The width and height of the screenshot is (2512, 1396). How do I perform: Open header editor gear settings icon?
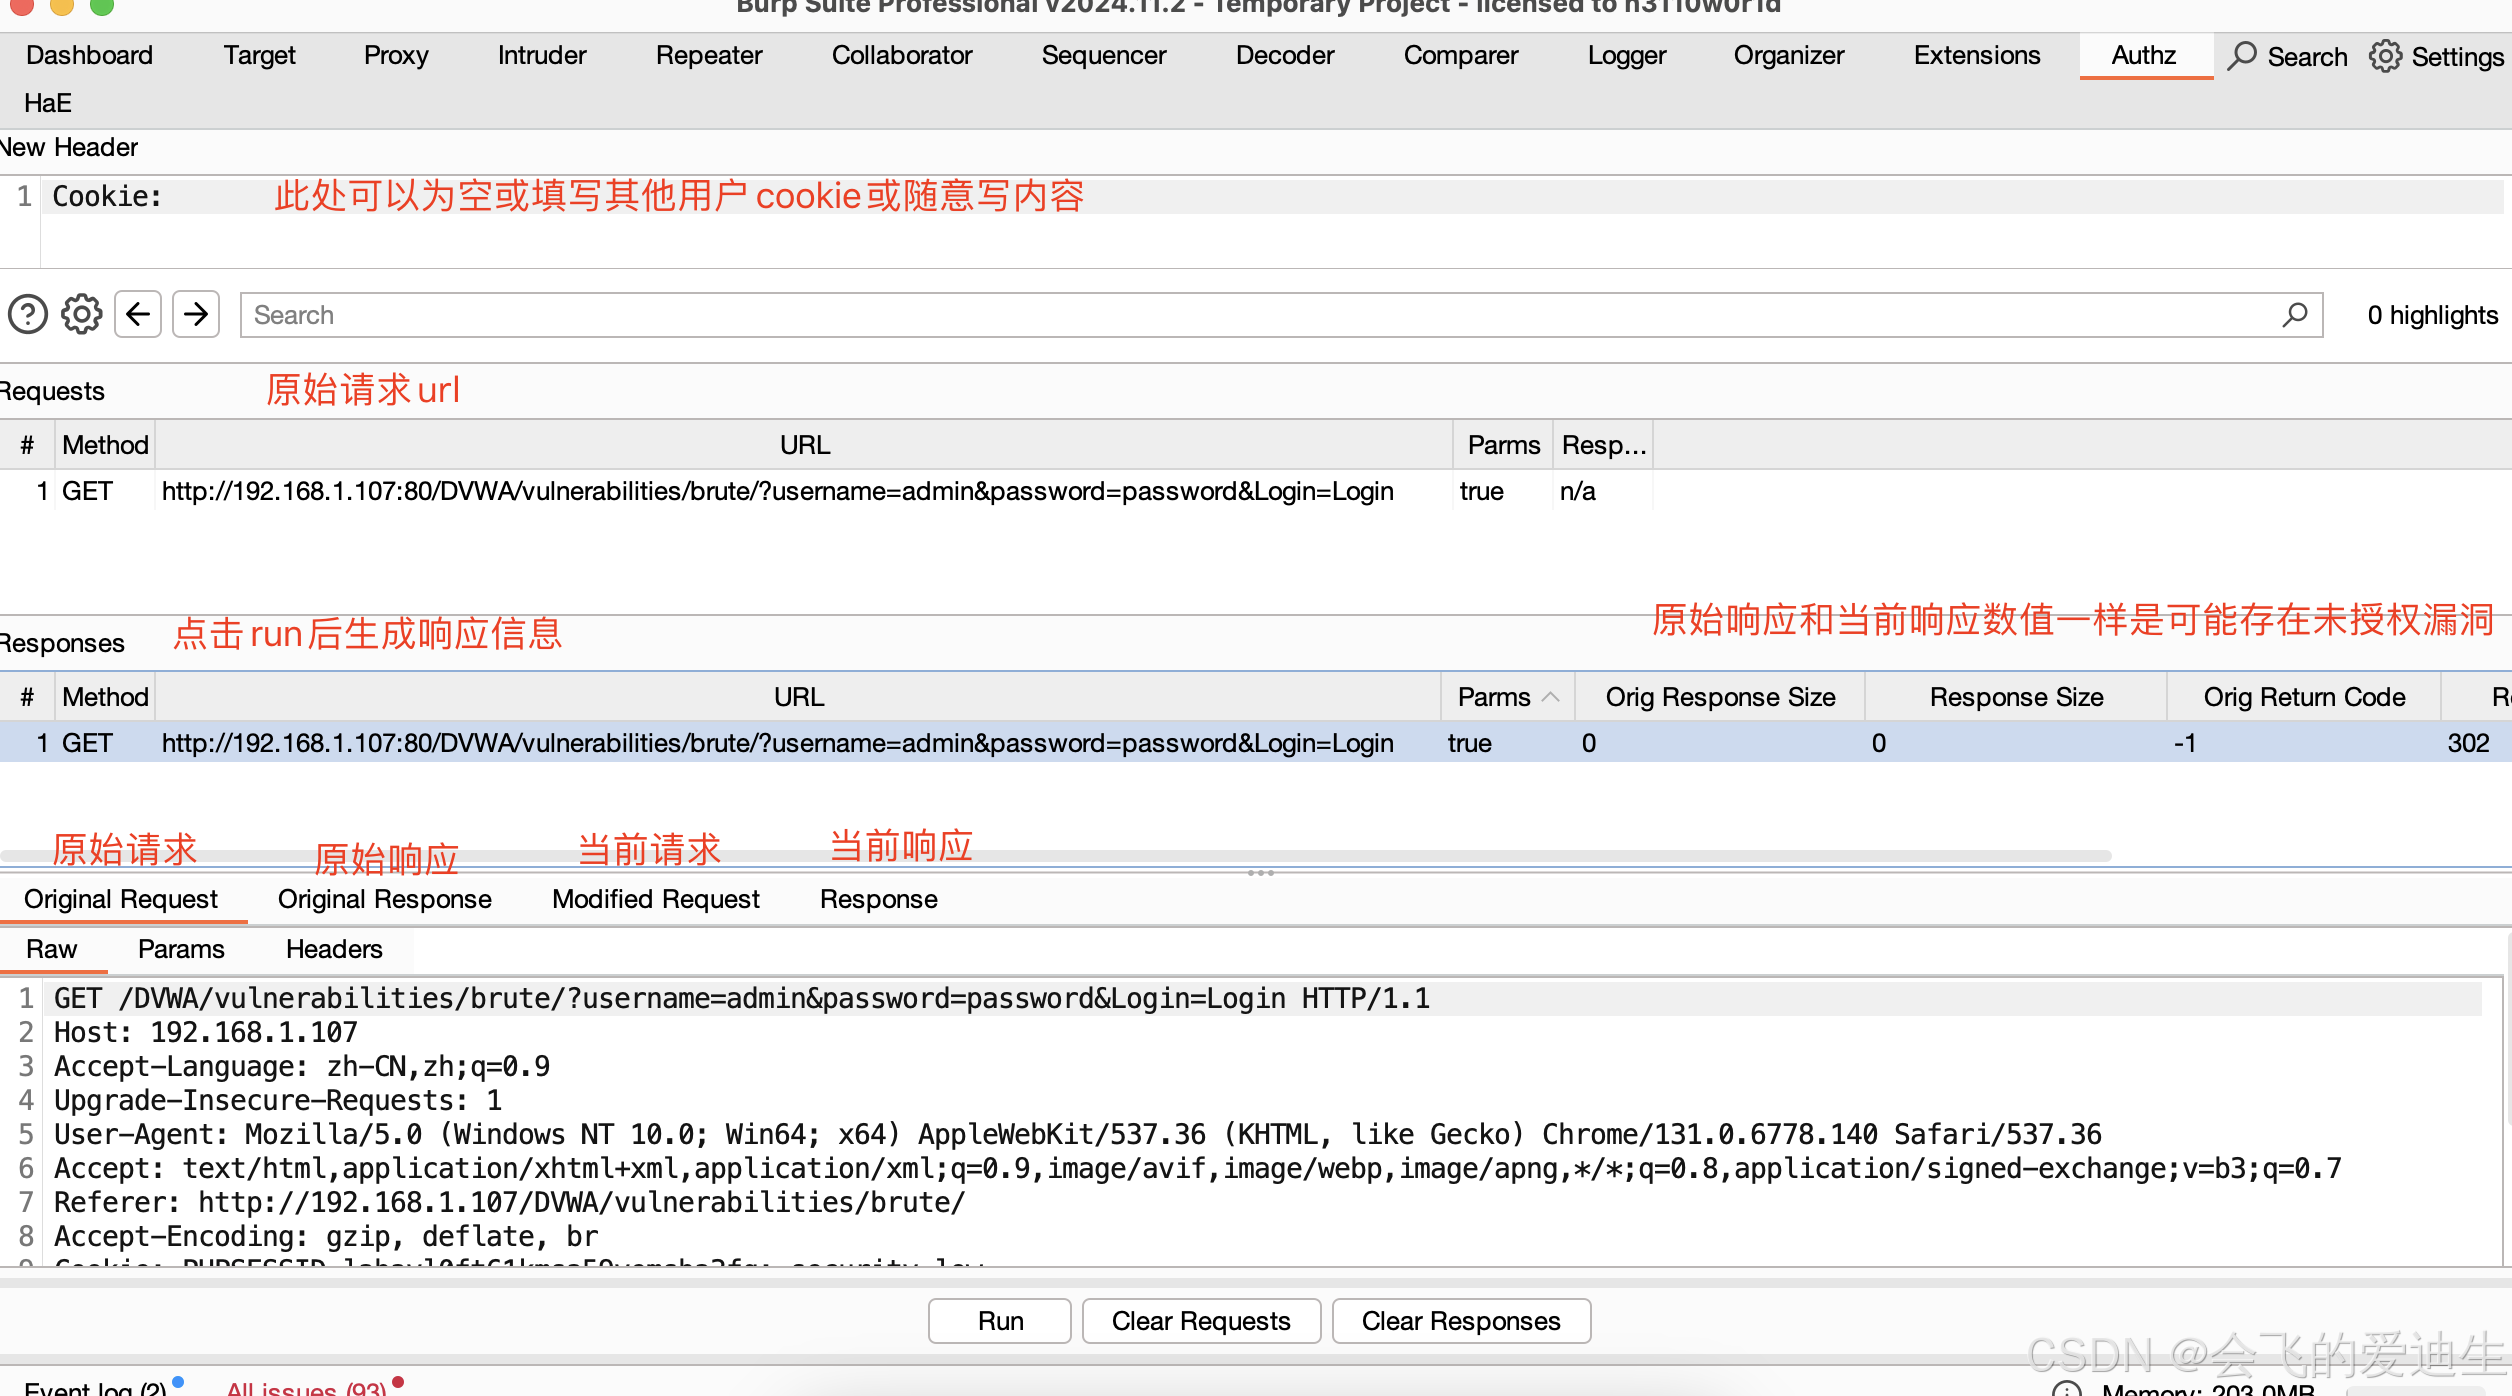coord(82,315)
